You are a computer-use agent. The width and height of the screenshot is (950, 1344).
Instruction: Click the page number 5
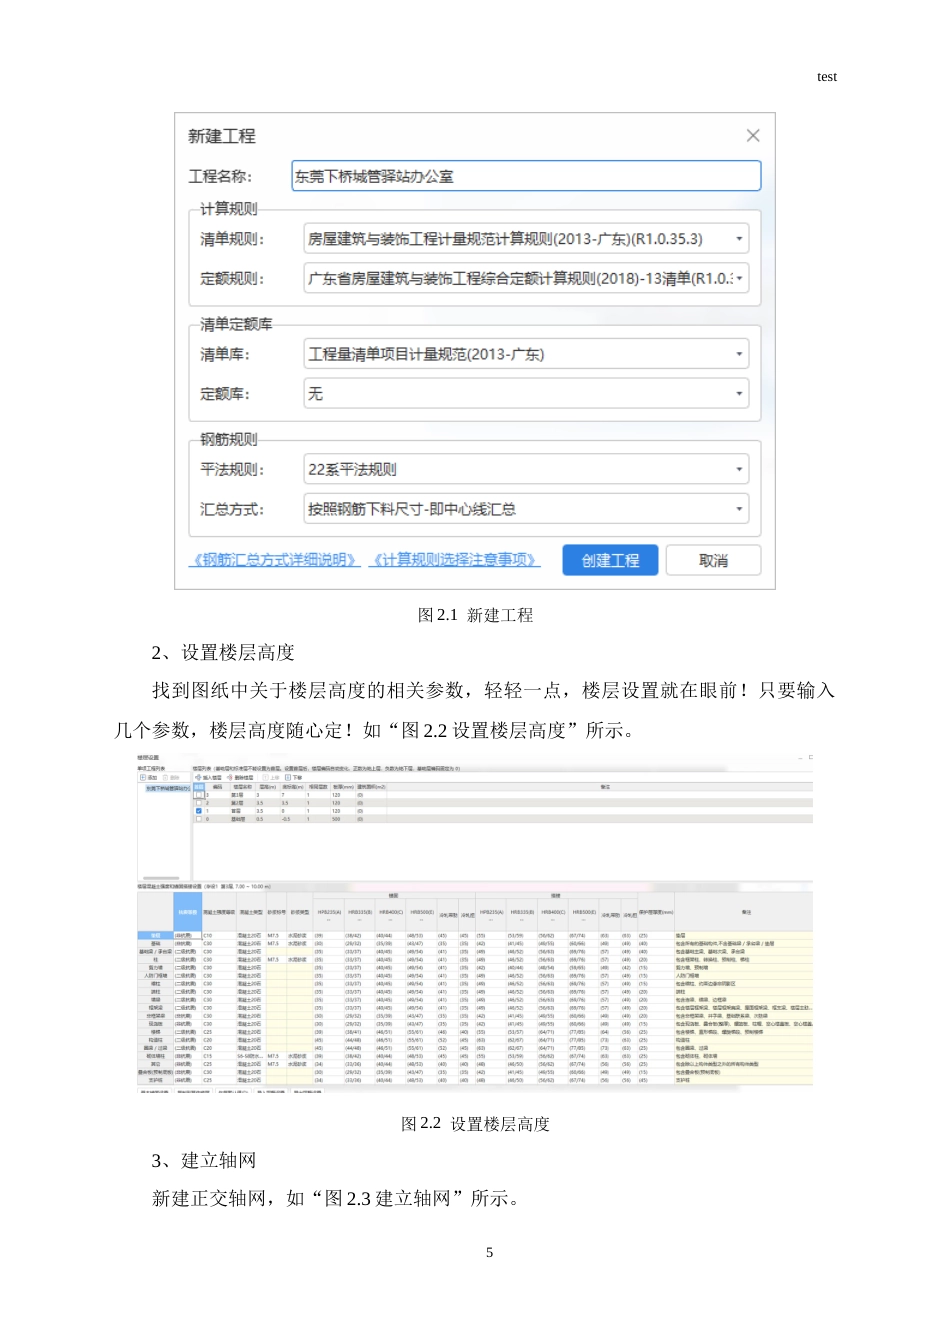click(489, 1252)
